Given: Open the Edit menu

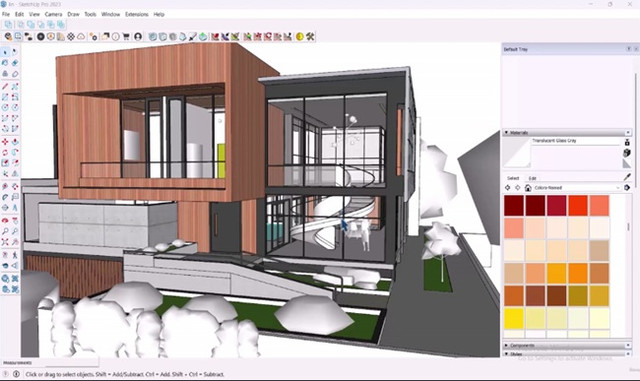Looking at the screenshot, I should [19, 14].
